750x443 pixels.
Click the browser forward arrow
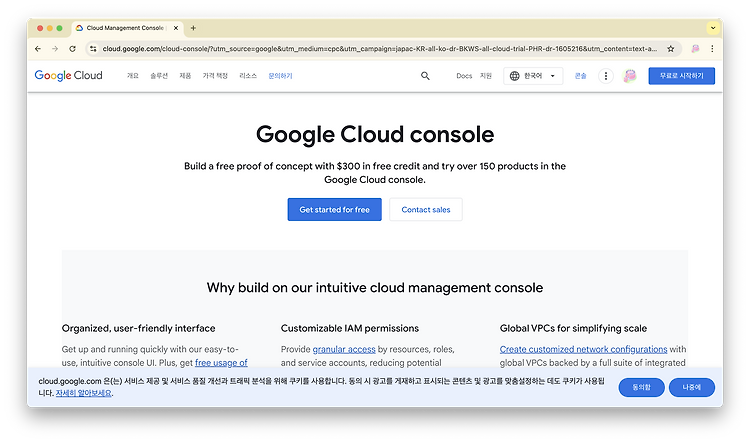coord(55,49)
